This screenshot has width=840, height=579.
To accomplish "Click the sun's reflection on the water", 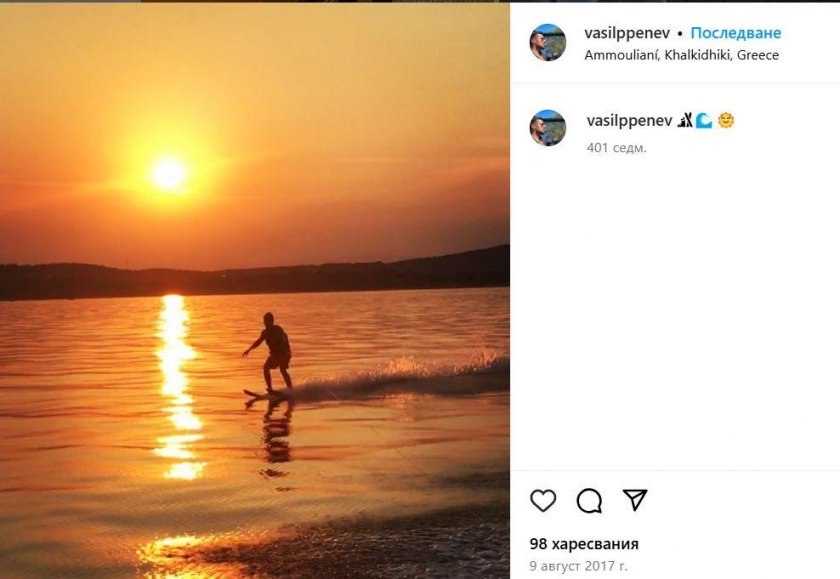I will coord(176,380).
